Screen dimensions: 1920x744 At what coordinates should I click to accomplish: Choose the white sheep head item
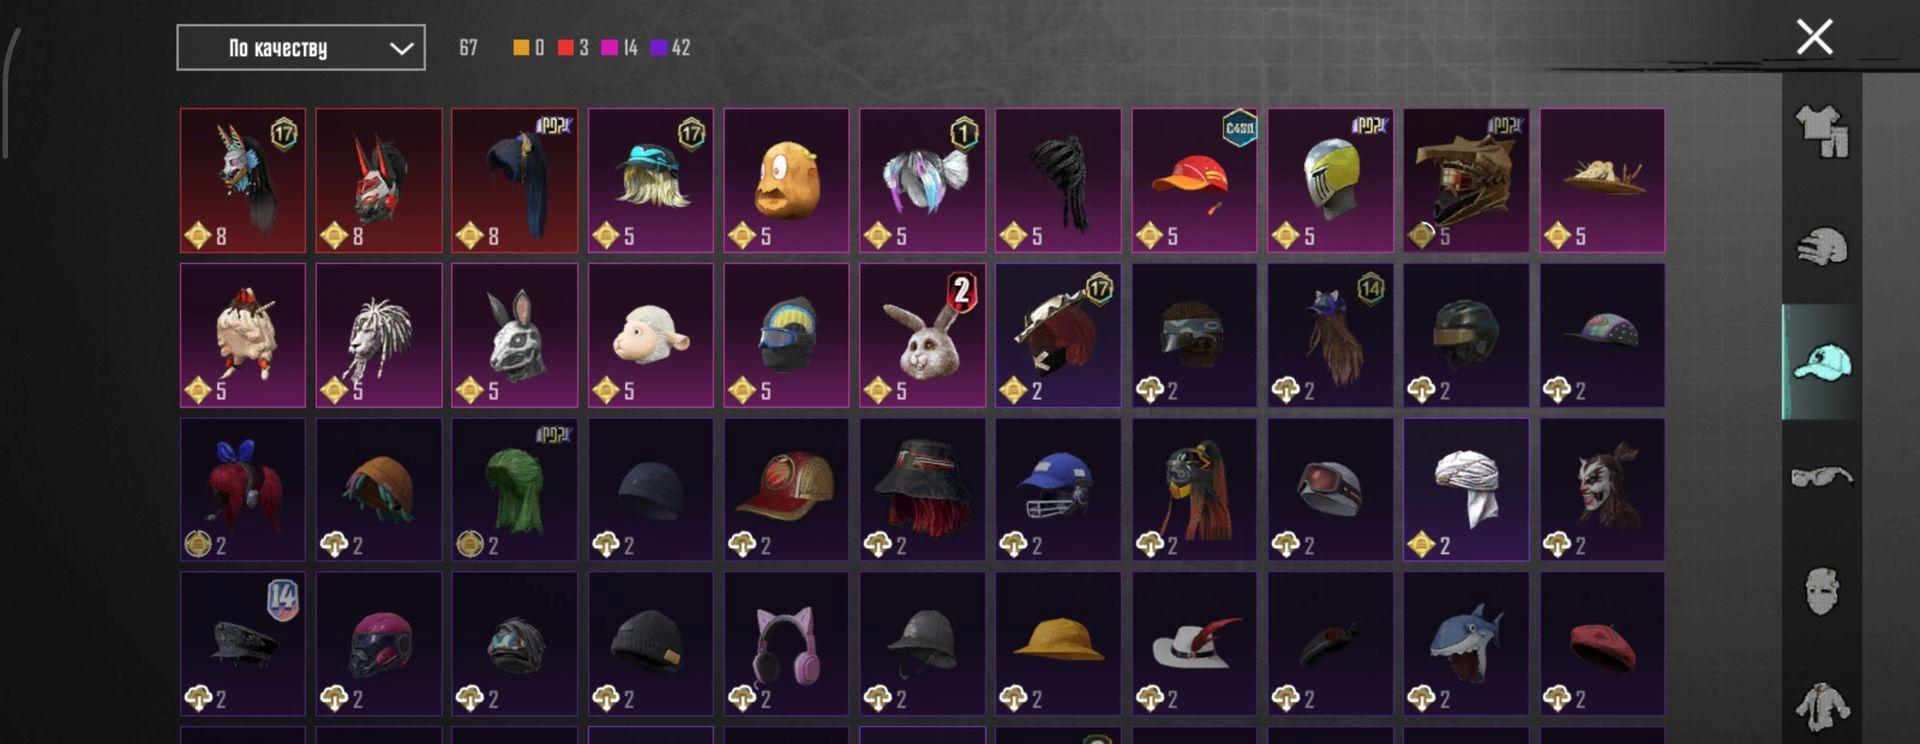tap(650, 335)
